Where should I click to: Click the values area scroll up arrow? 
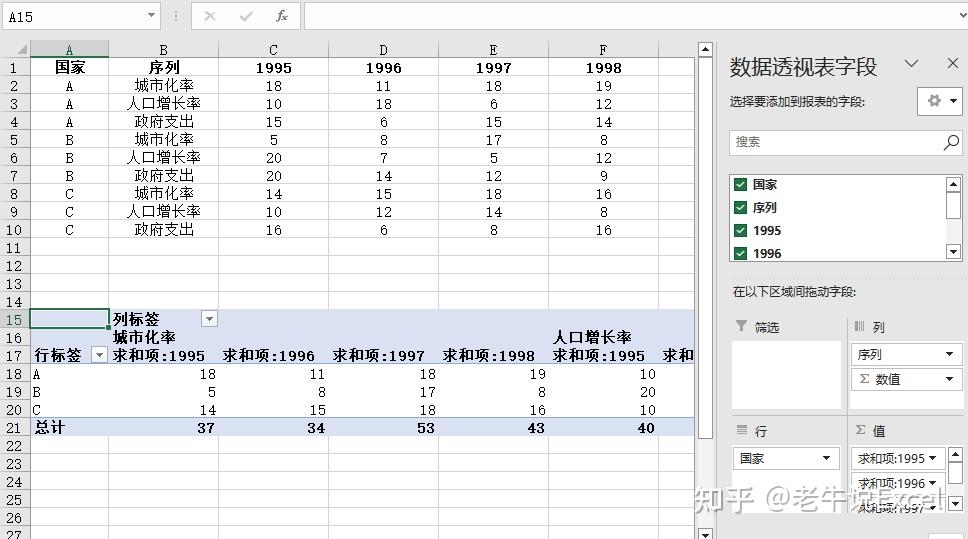click(x=955, y=456)
